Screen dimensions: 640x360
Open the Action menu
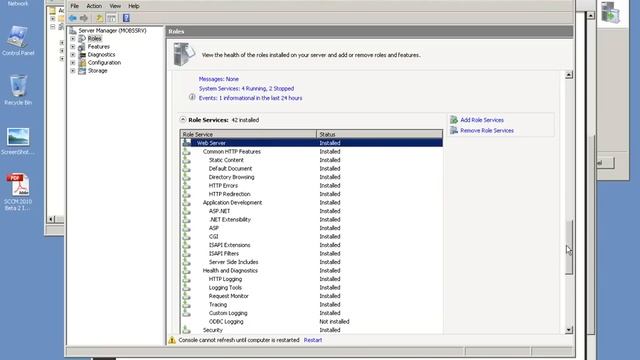(94, 6)
